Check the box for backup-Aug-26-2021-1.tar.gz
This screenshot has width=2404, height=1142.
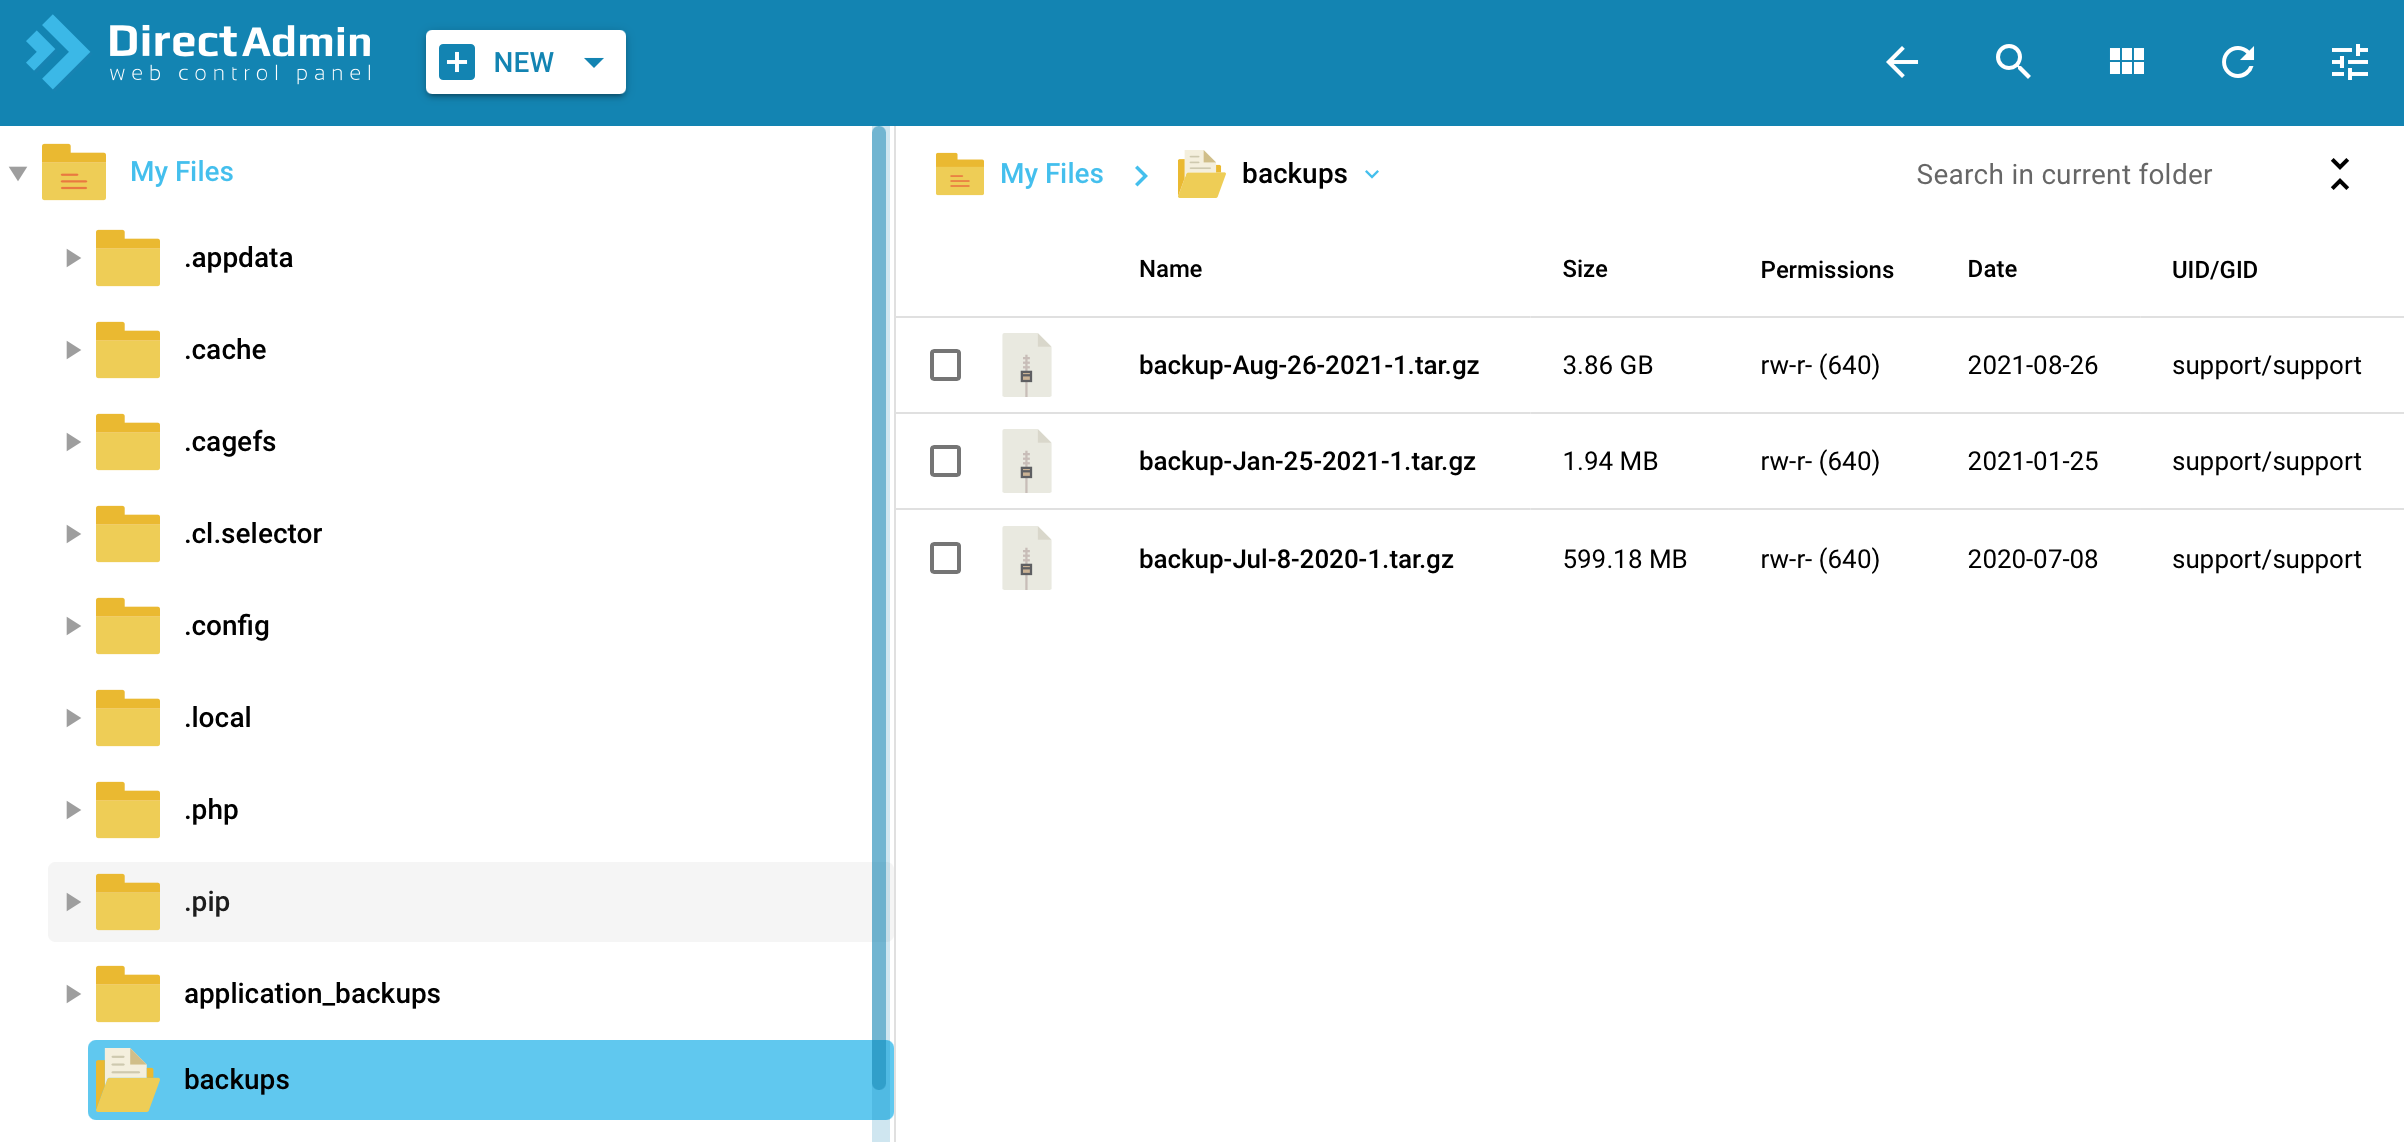[x=945, y=365]
